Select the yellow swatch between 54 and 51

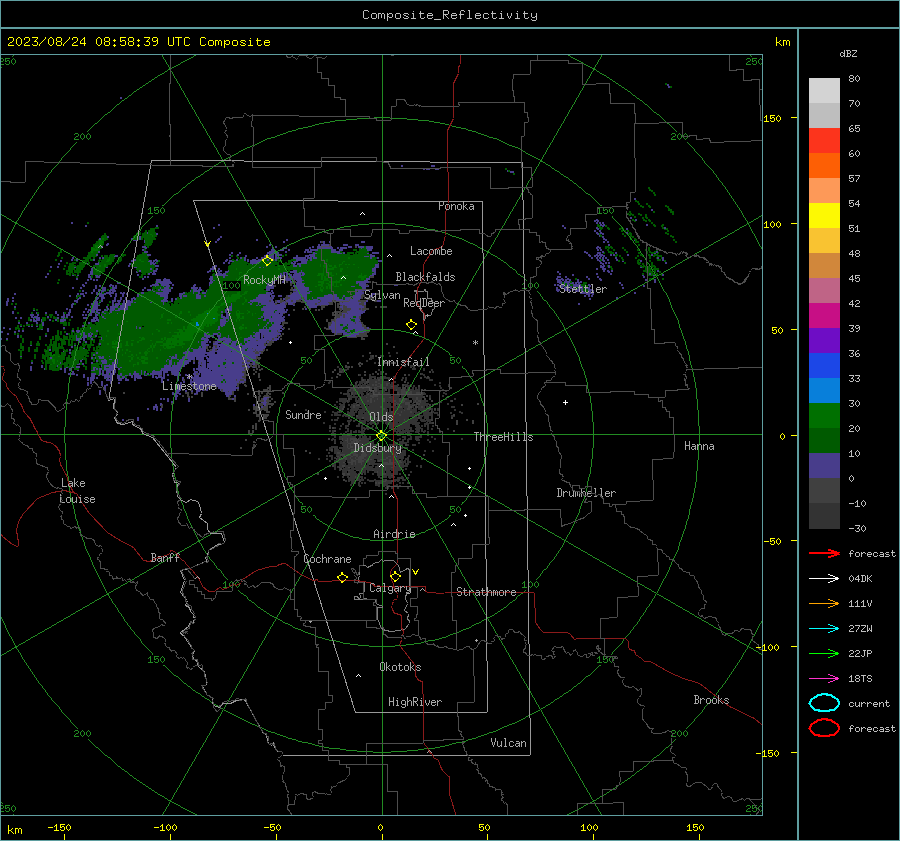(824, 215)
